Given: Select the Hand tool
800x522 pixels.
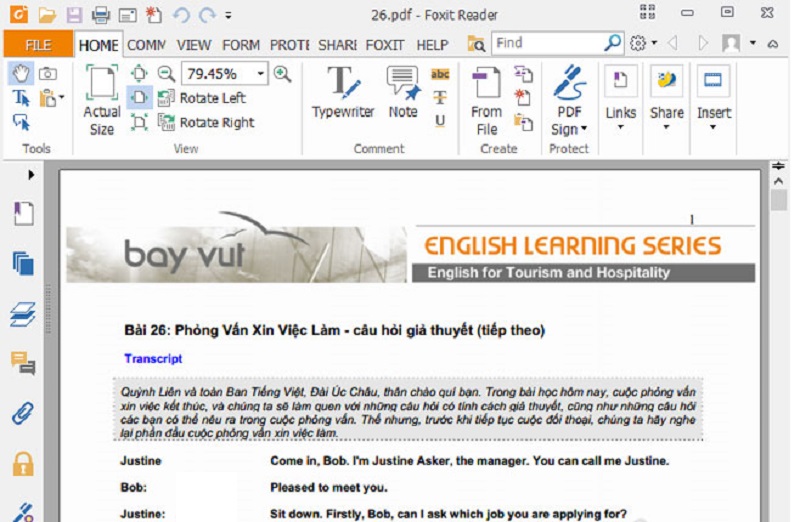Looking at the screenshot, I should click(x=21, y=73).
